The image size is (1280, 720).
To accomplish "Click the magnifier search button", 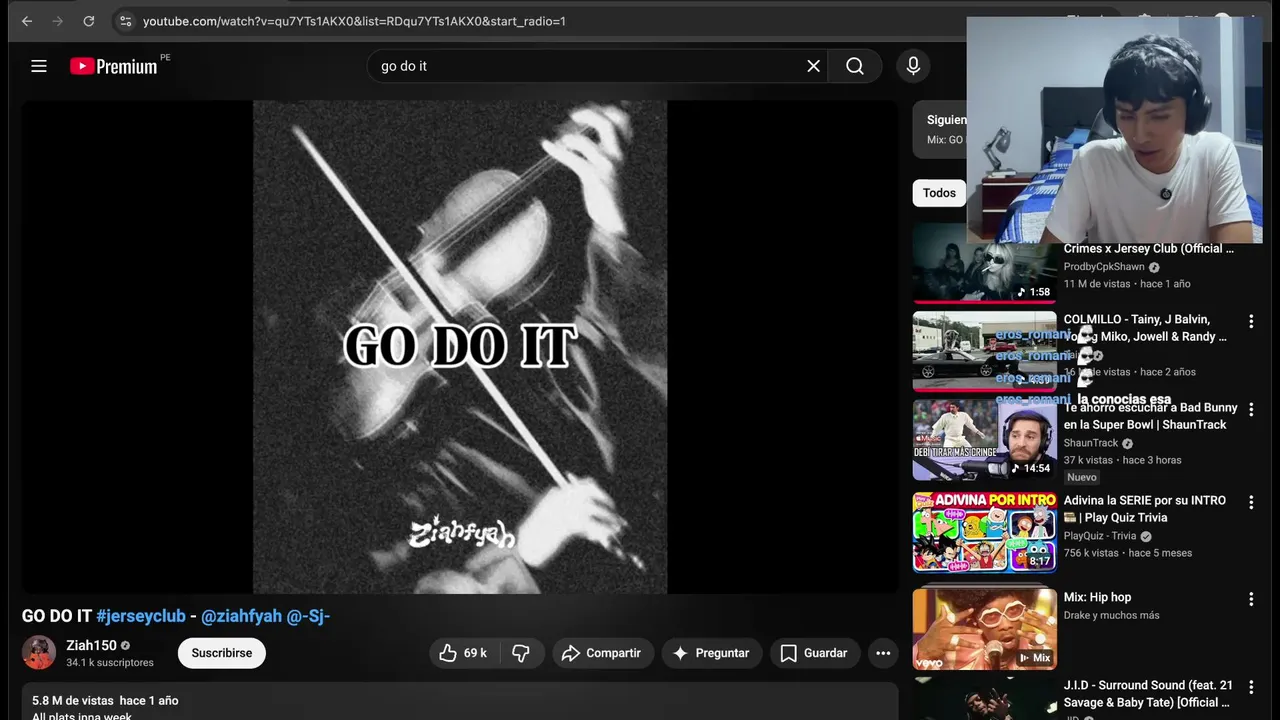I will click(x=855, y=66).
